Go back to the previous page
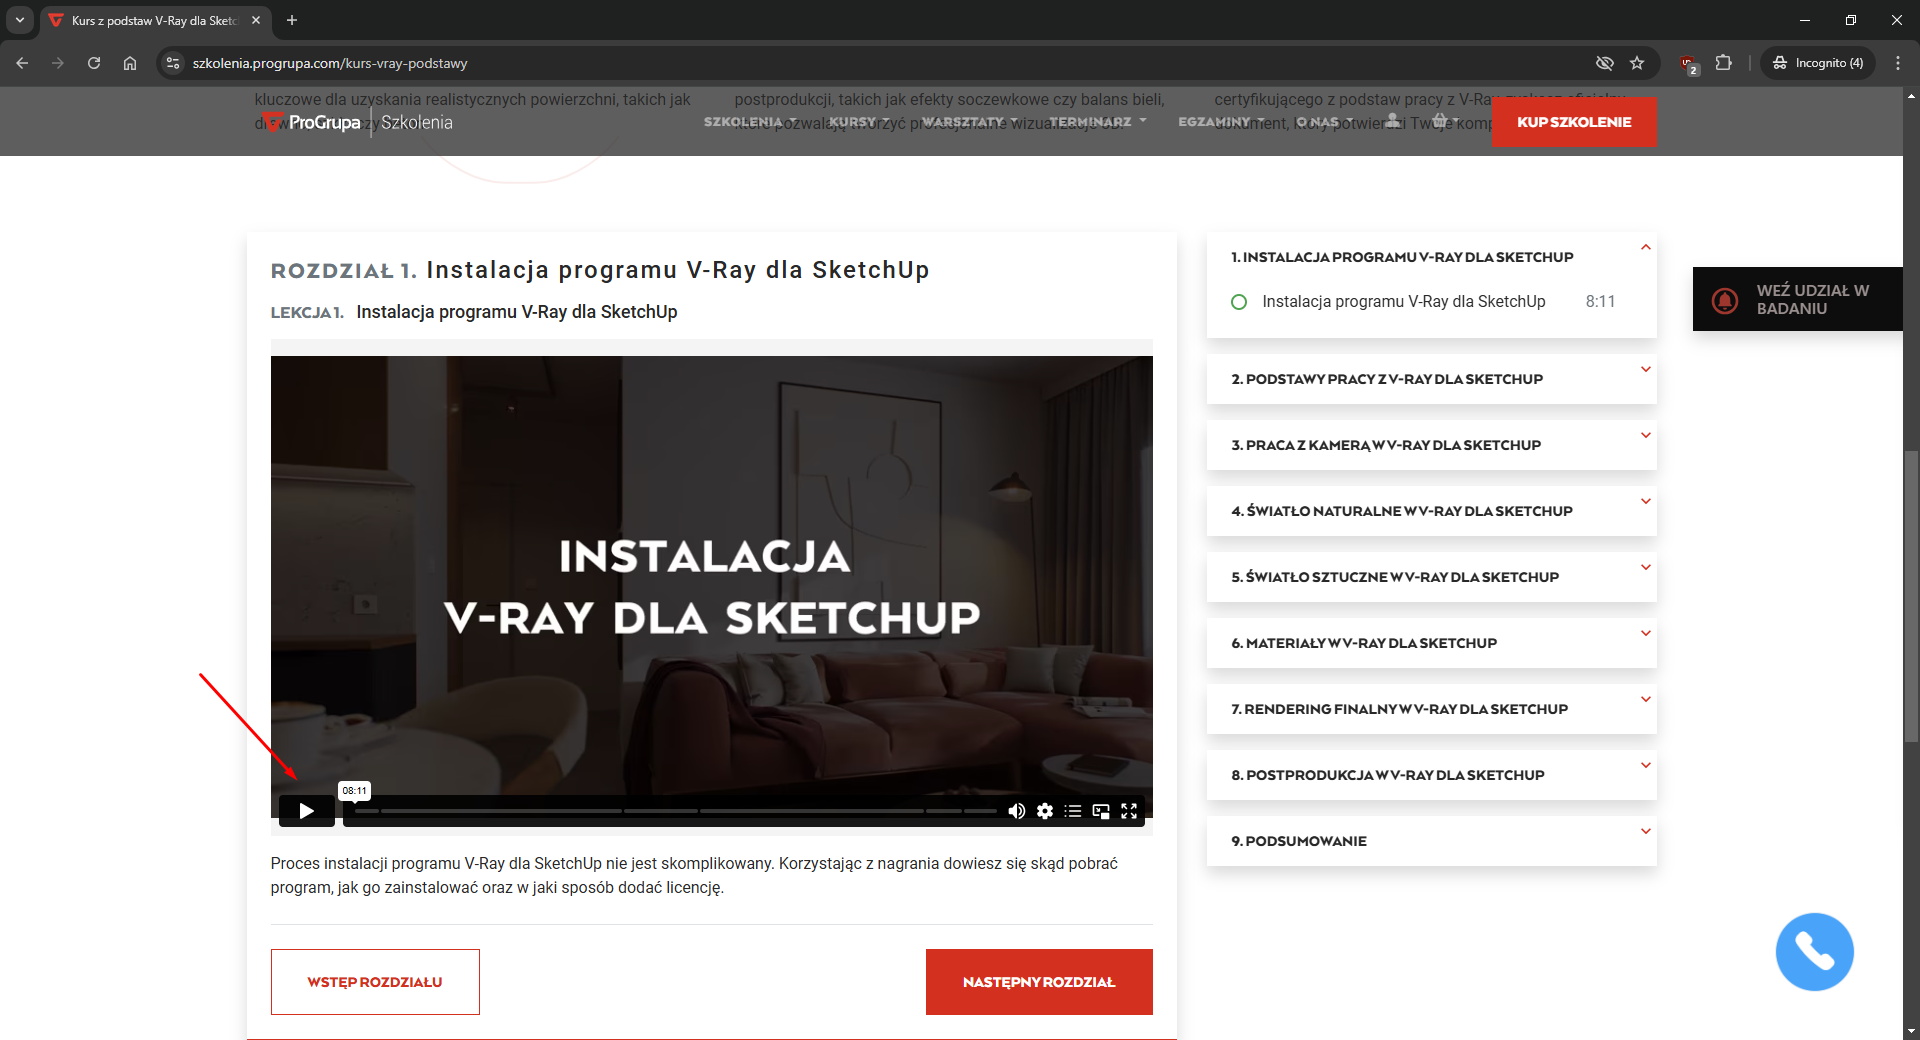Screen dimensions: 1920x1040 point(22,63)
